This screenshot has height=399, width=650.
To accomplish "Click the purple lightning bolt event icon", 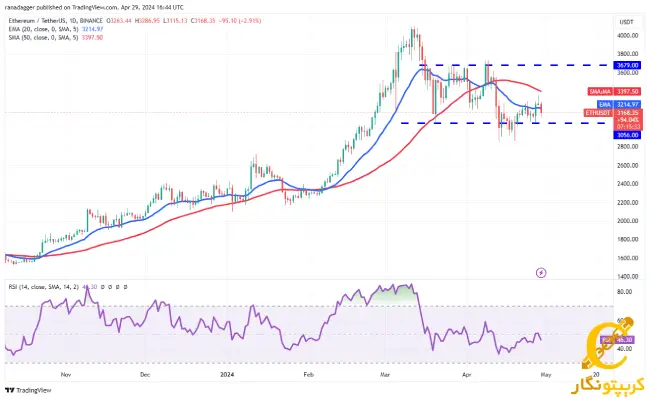I will (541, 273).
